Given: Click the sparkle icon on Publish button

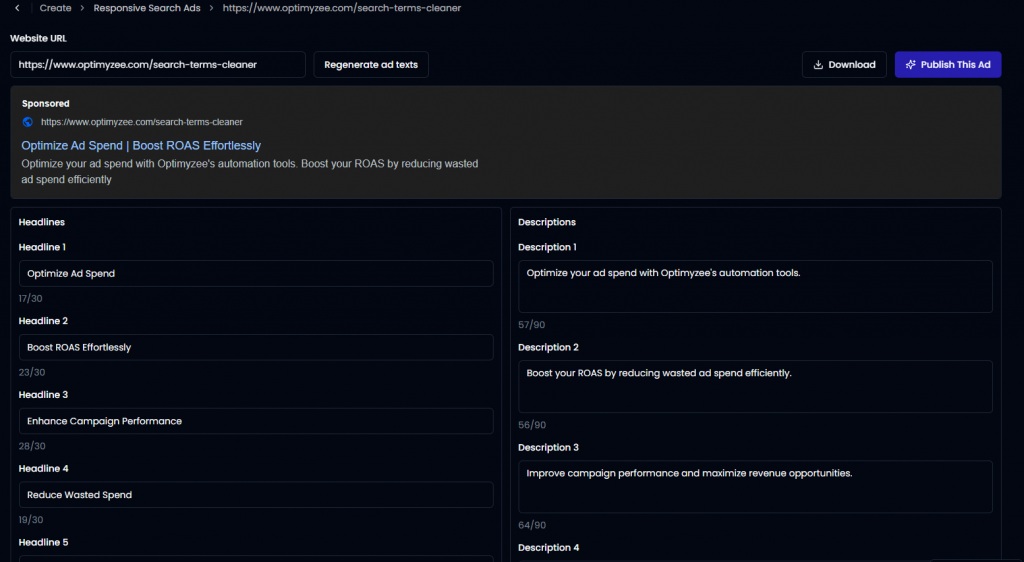Looking at the screenshot, I should (x=910, y=65).
